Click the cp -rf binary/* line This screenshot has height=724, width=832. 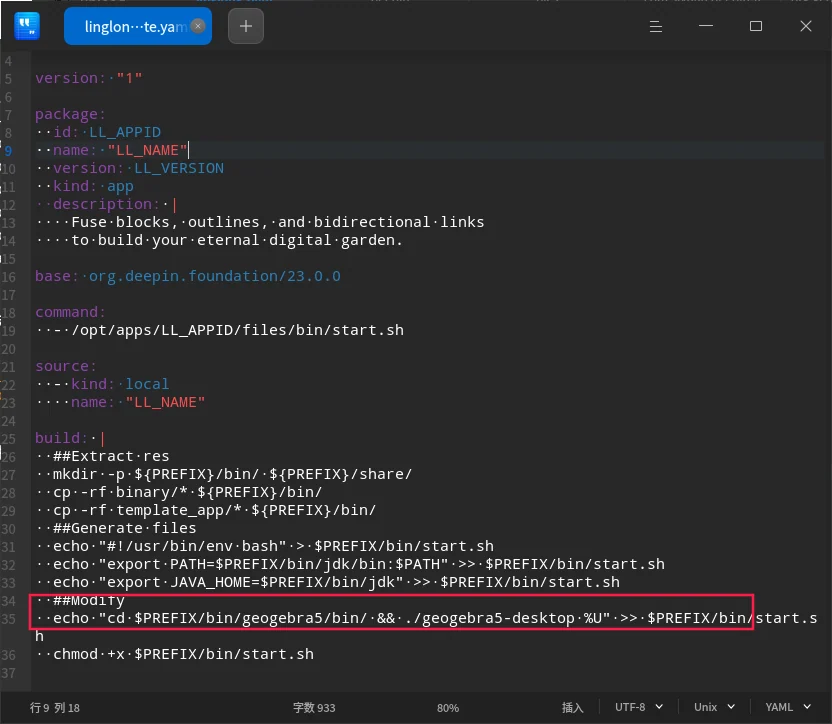(x=179, y=493)
